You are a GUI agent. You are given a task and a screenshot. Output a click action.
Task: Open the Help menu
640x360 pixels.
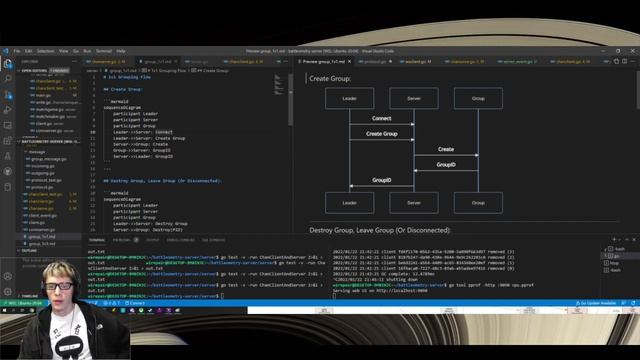(x=121, y=51)
